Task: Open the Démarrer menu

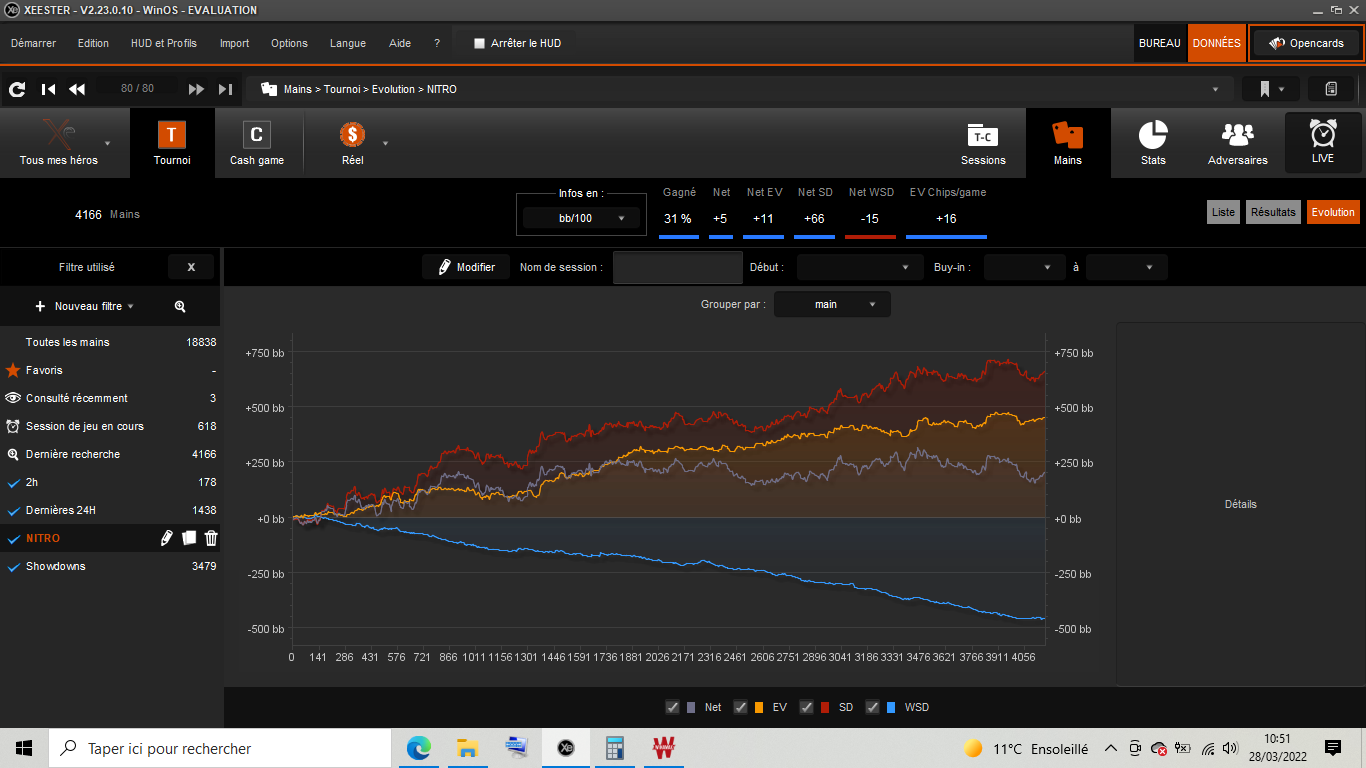Action: click(x=33, y=43)
